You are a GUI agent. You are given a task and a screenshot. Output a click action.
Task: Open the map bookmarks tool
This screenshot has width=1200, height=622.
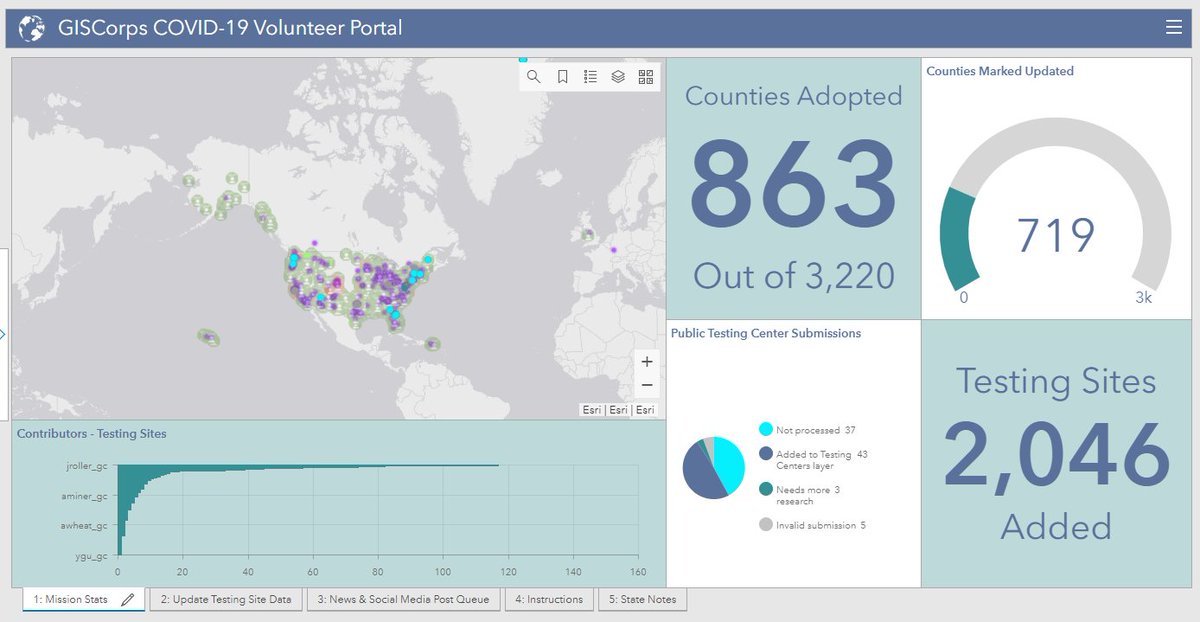pos(562,77)
